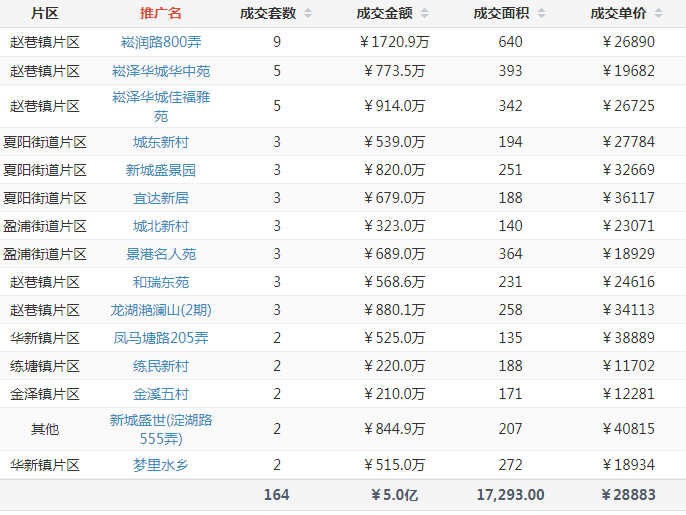
Task: Open the 新城盛景园 link
Action: 161,170
